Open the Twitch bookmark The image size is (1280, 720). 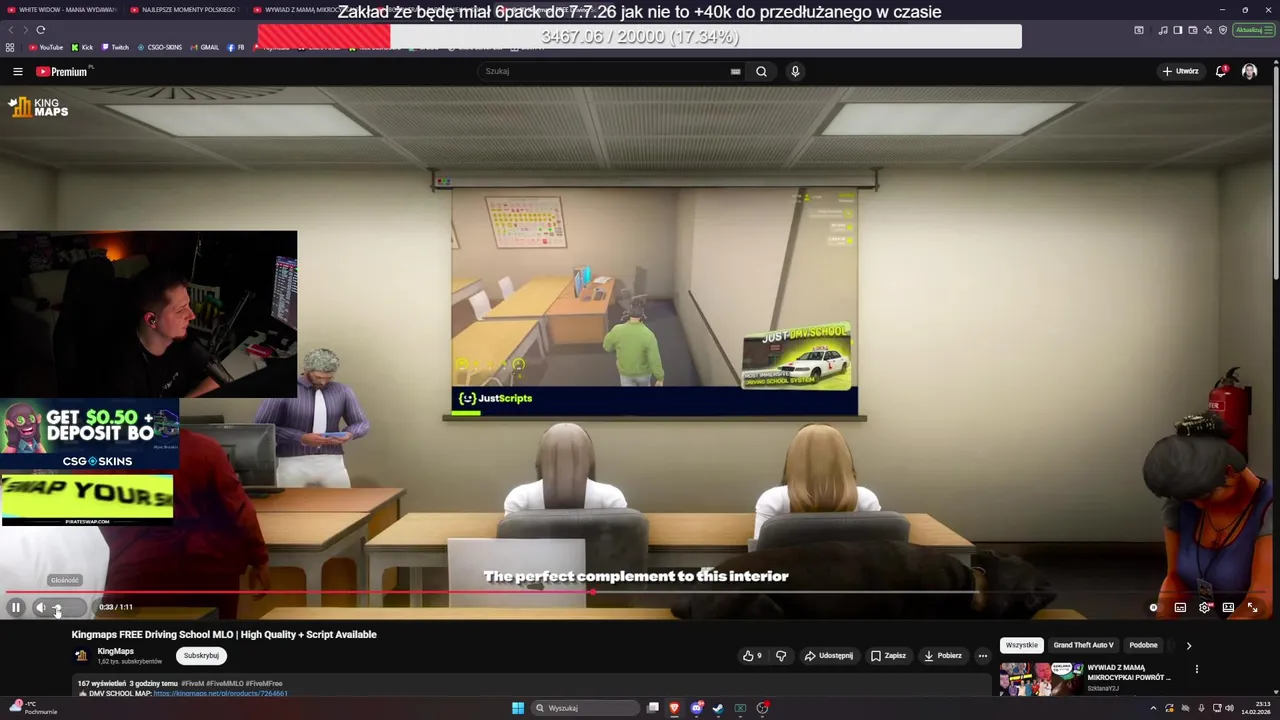point(115,47)
